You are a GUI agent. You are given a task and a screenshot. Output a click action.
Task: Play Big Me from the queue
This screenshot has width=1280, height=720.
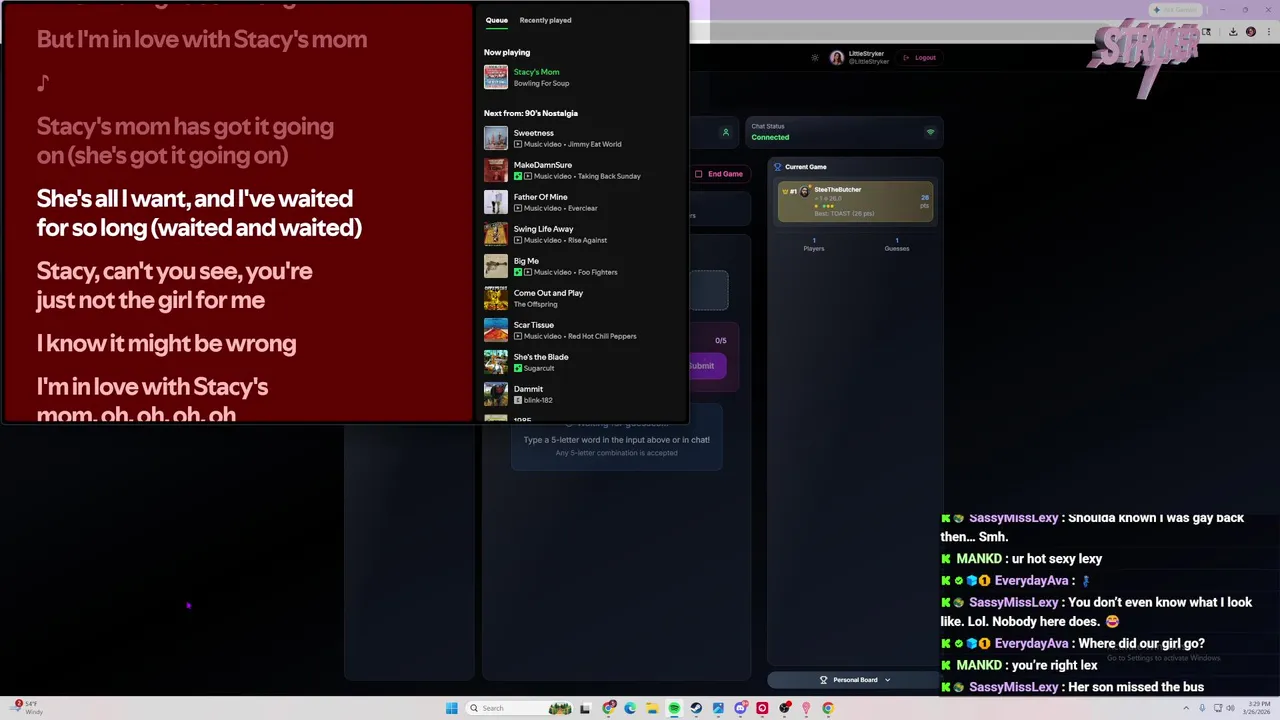tap(526, 261)
